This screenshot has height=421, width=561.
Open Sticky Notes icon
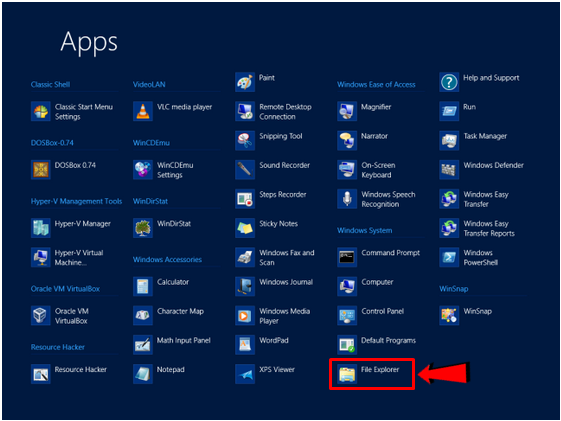(245, 228)
